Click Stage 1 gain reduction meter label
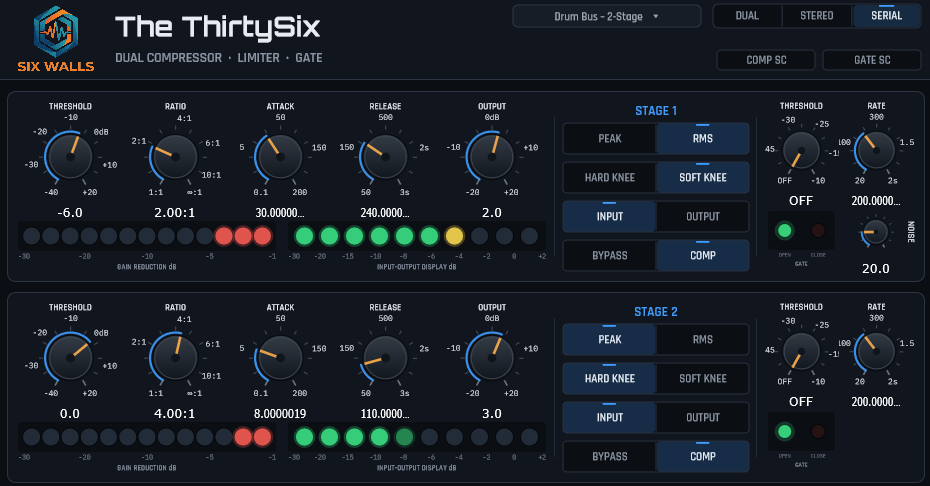The height and width of the screenshot is (486, 930). point(146,267)
